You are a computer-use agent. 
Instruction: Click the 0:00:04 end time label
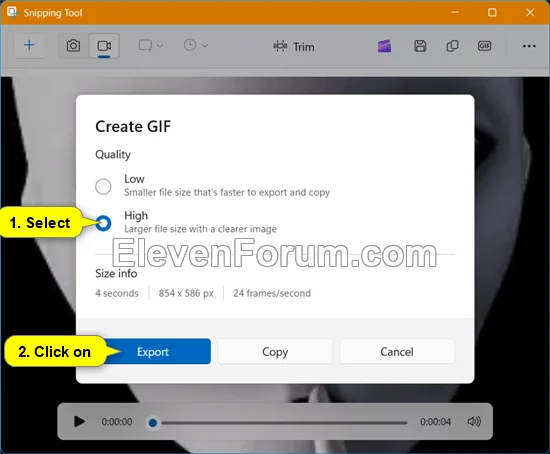tap(435, 422)
